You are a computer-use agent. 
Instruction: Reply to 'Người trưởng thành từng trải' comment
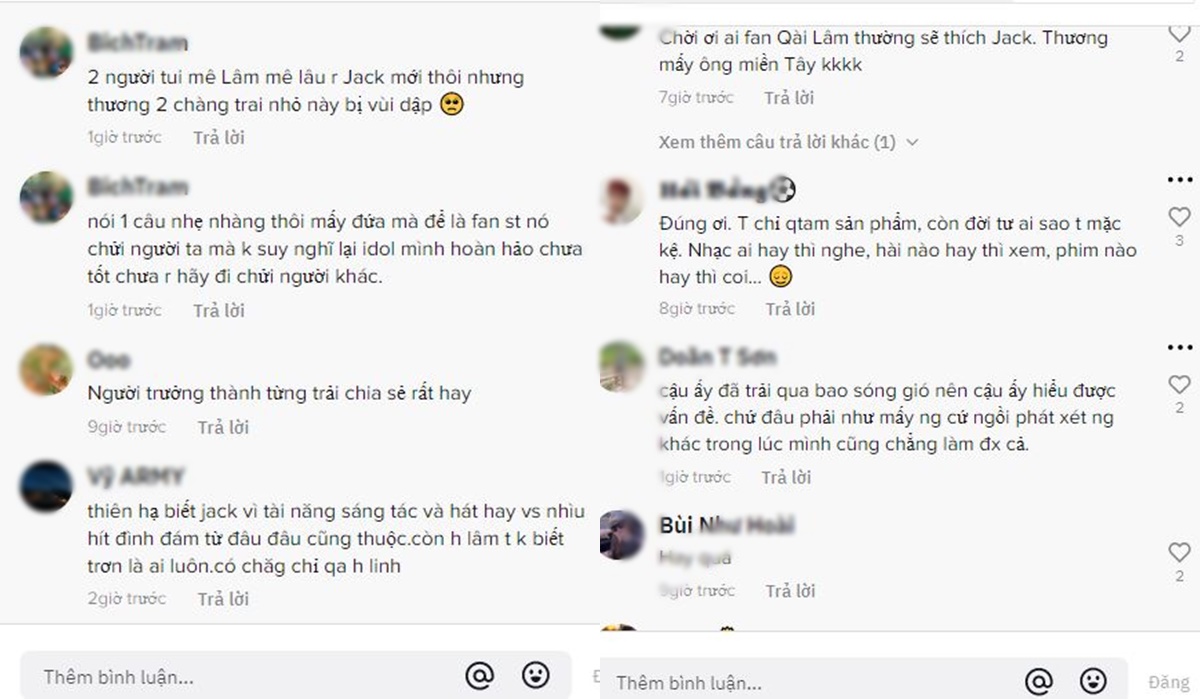tap(223, 427)
